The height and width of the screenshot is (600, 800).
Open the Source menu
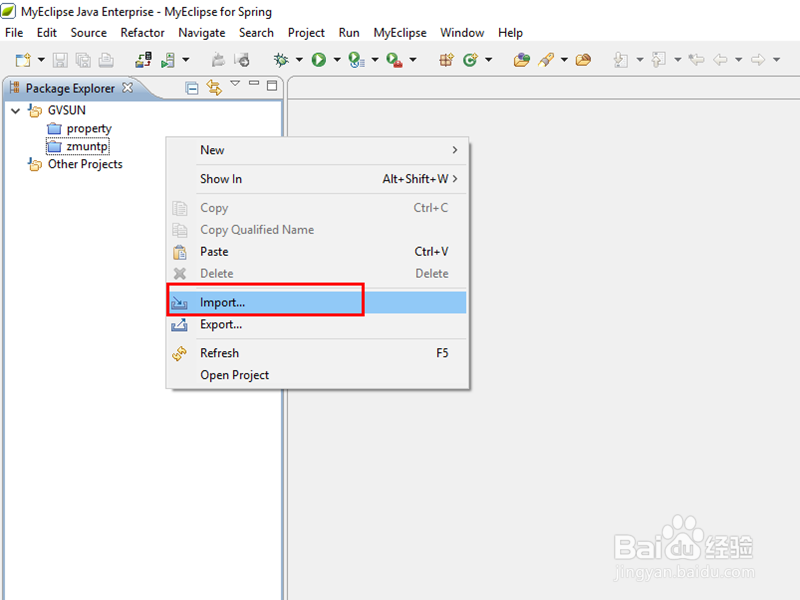tap(88, 33)
